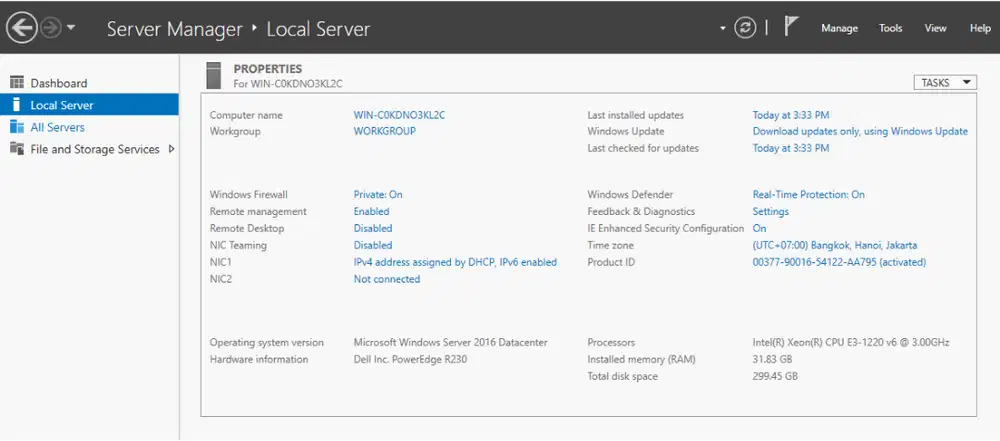Screen dimensions: 1000x441
Task: Click Remote management 'Enabled' link
Action: tap(371, 211)
